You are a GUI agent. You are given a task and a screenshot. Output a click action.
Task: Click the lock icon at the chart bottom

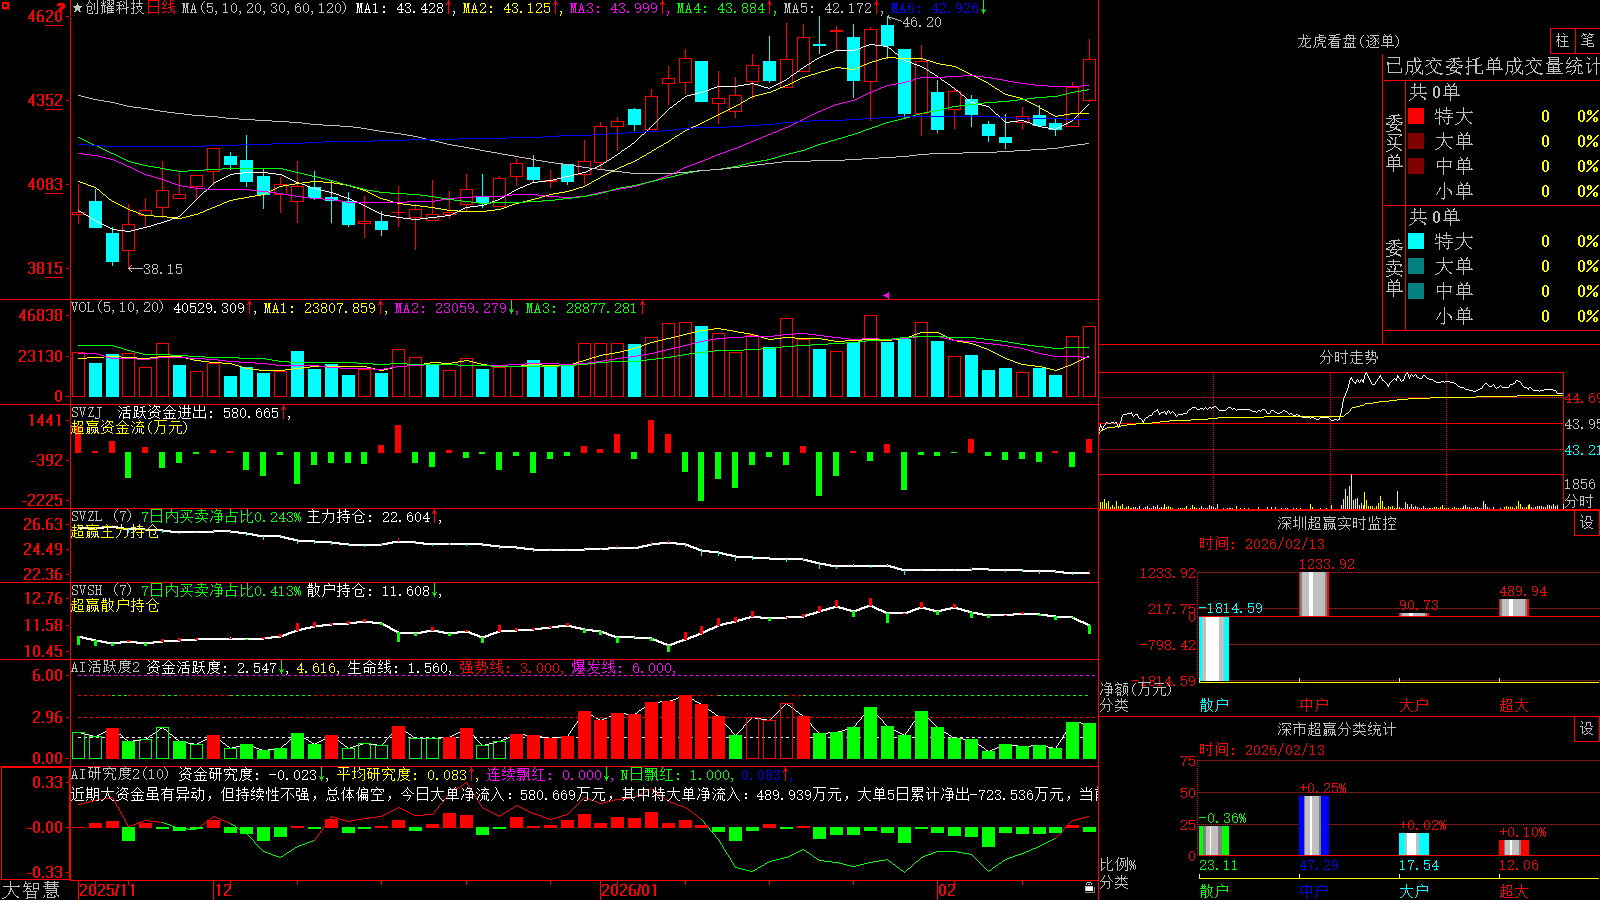[1090, 888]
